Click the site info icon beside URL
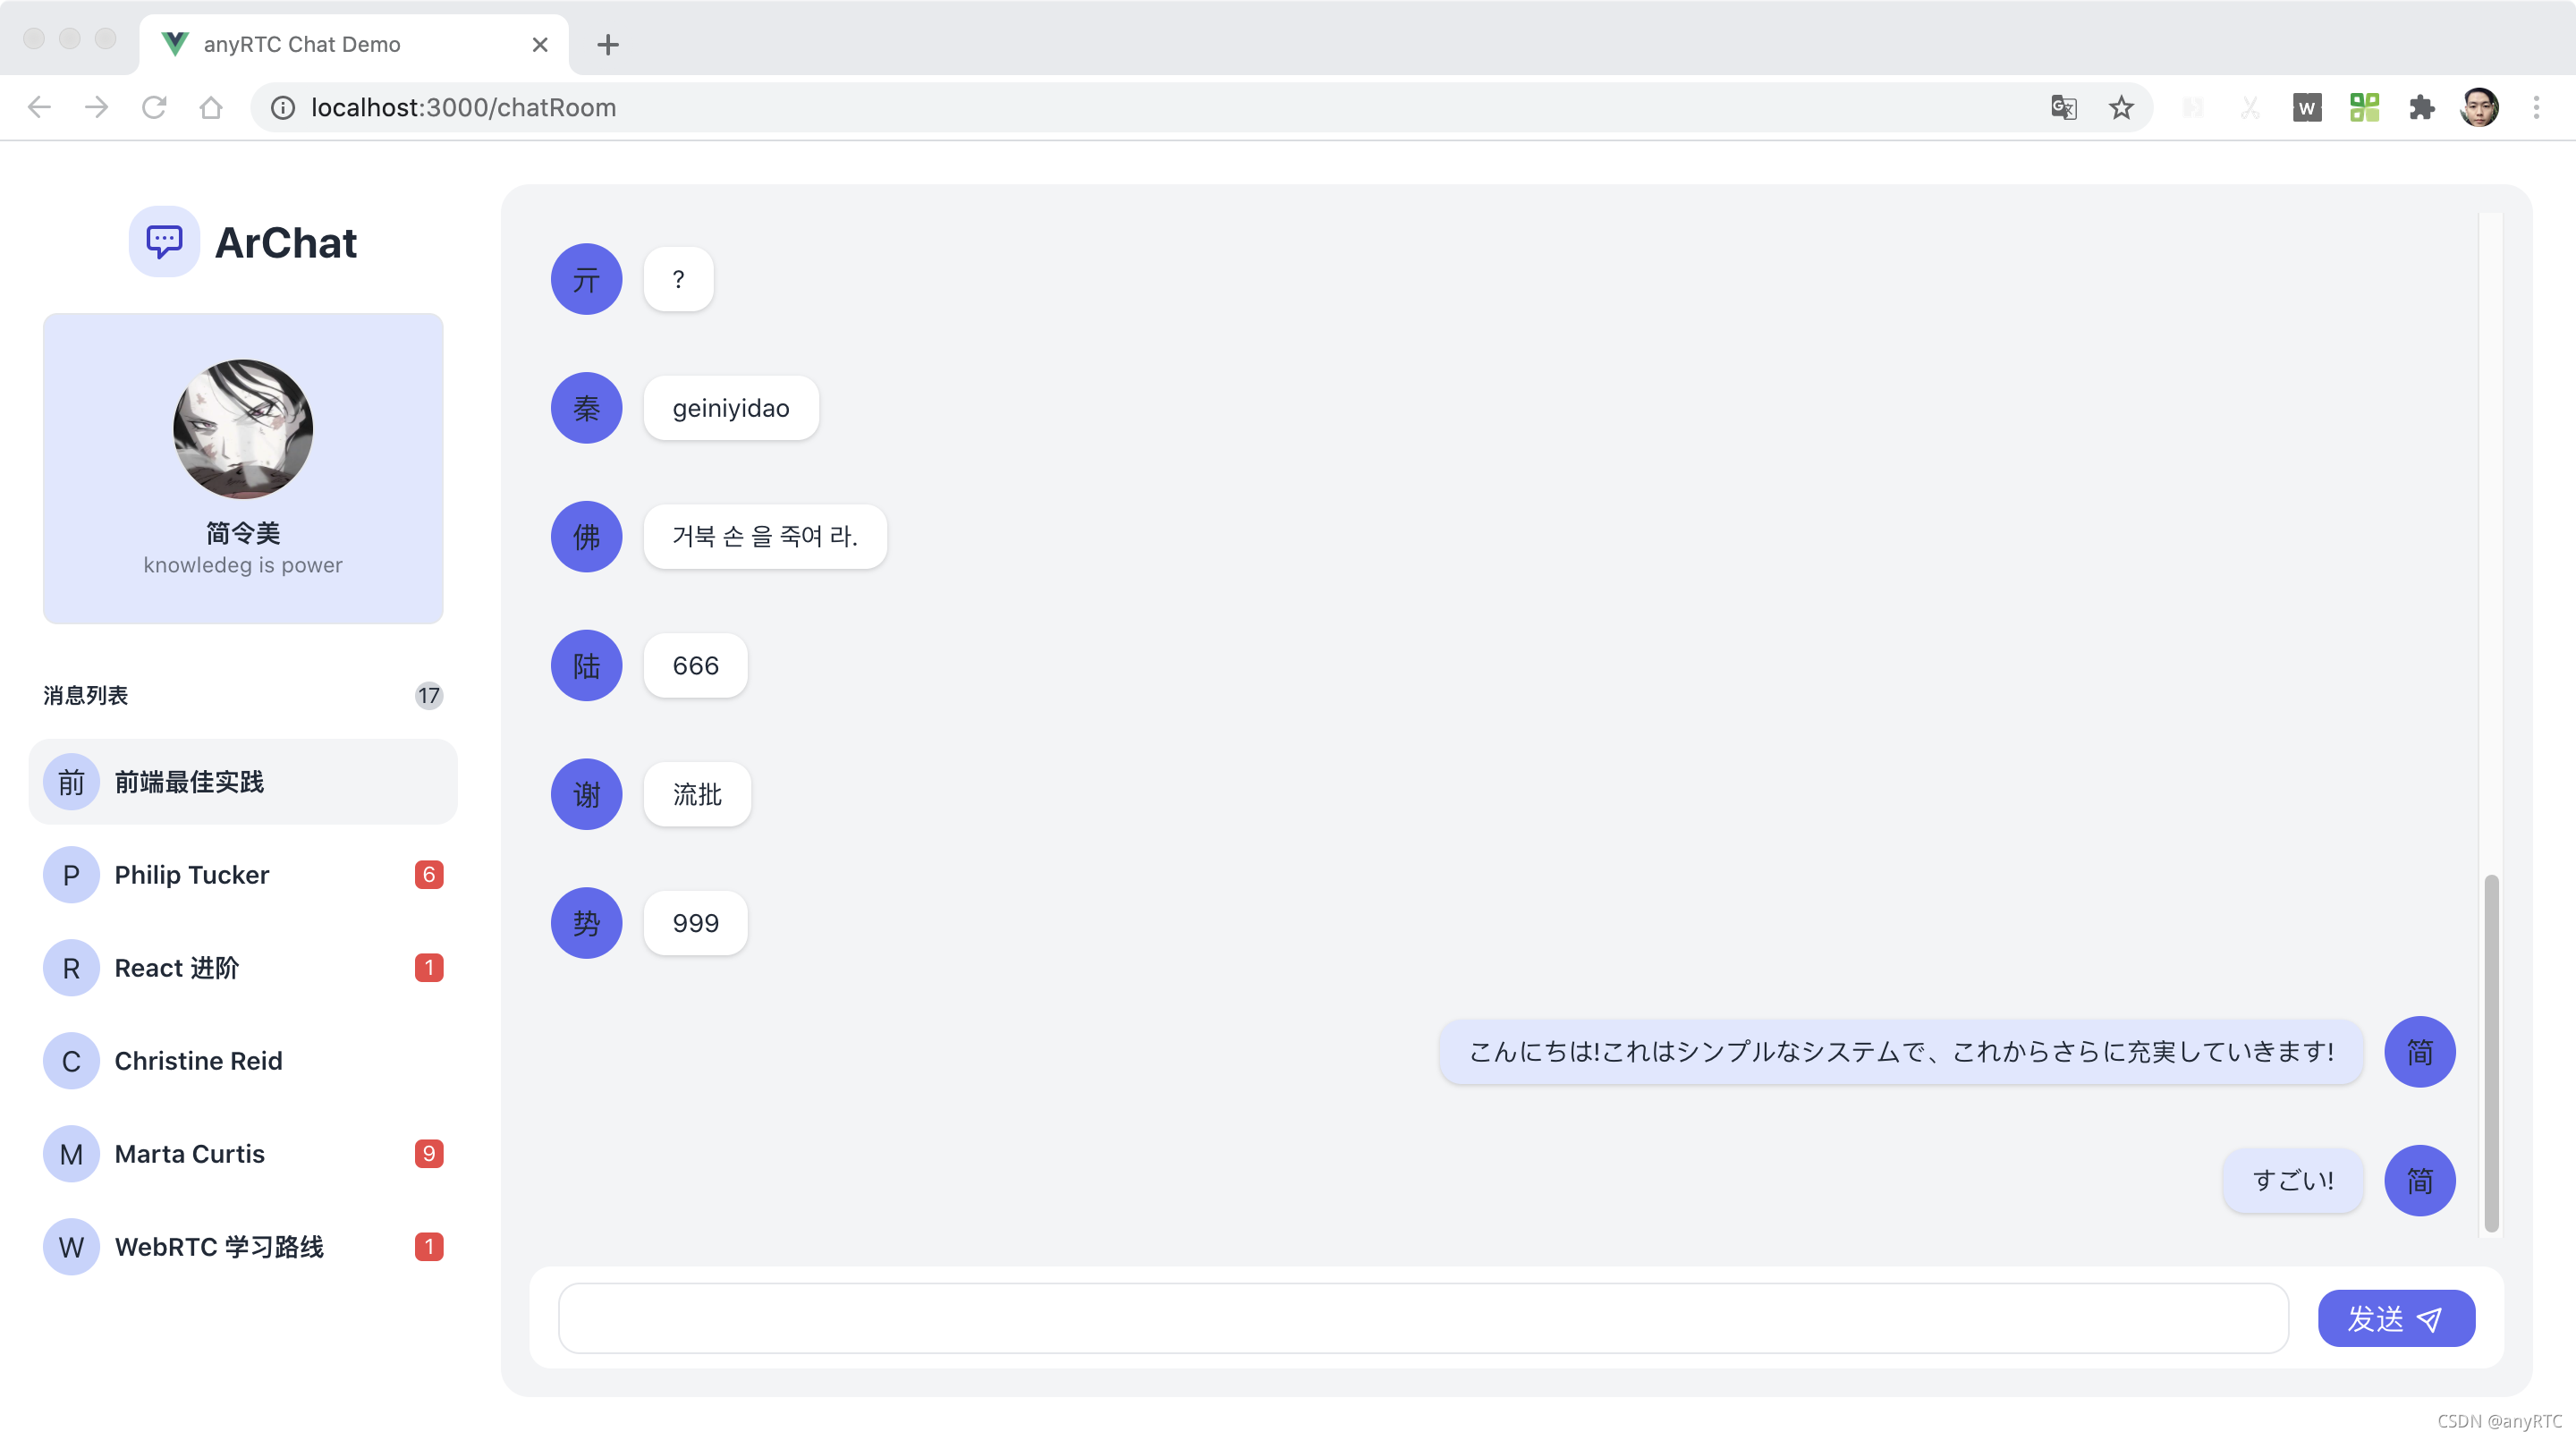Screen dimensions: 2576x1440 [283, 107]
